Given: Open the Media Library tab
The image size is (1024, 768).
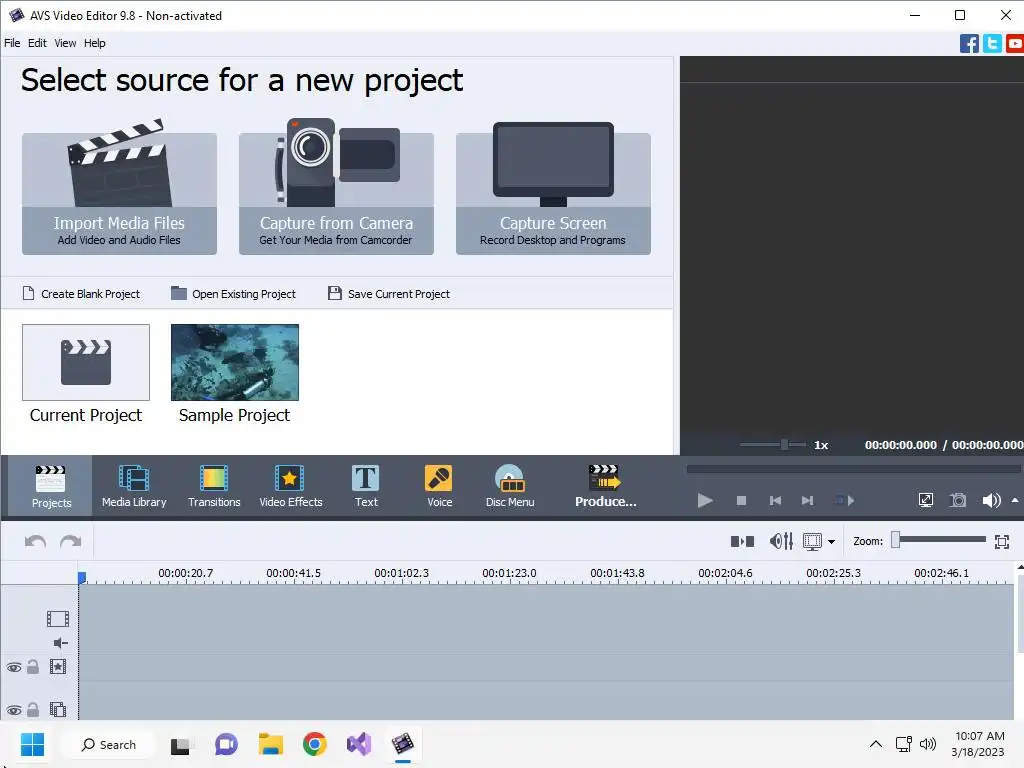Looking at the screenshot, I should click(x=134, y=486).
